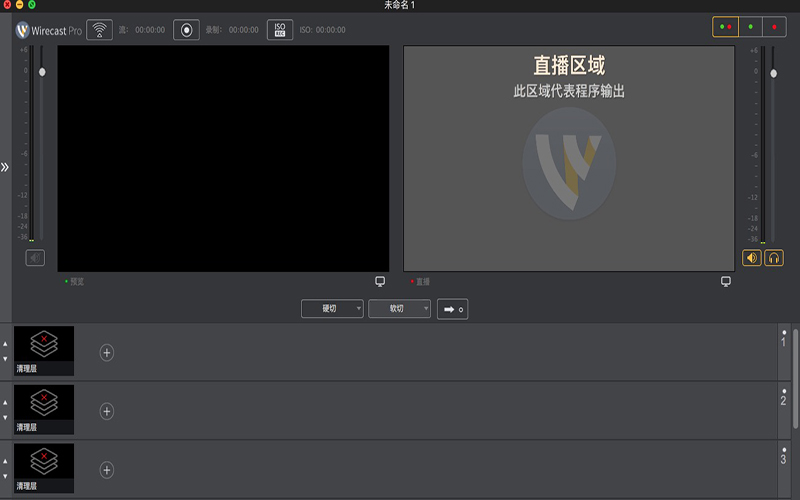Click the 直播区域 live output area

coord(569,158)
